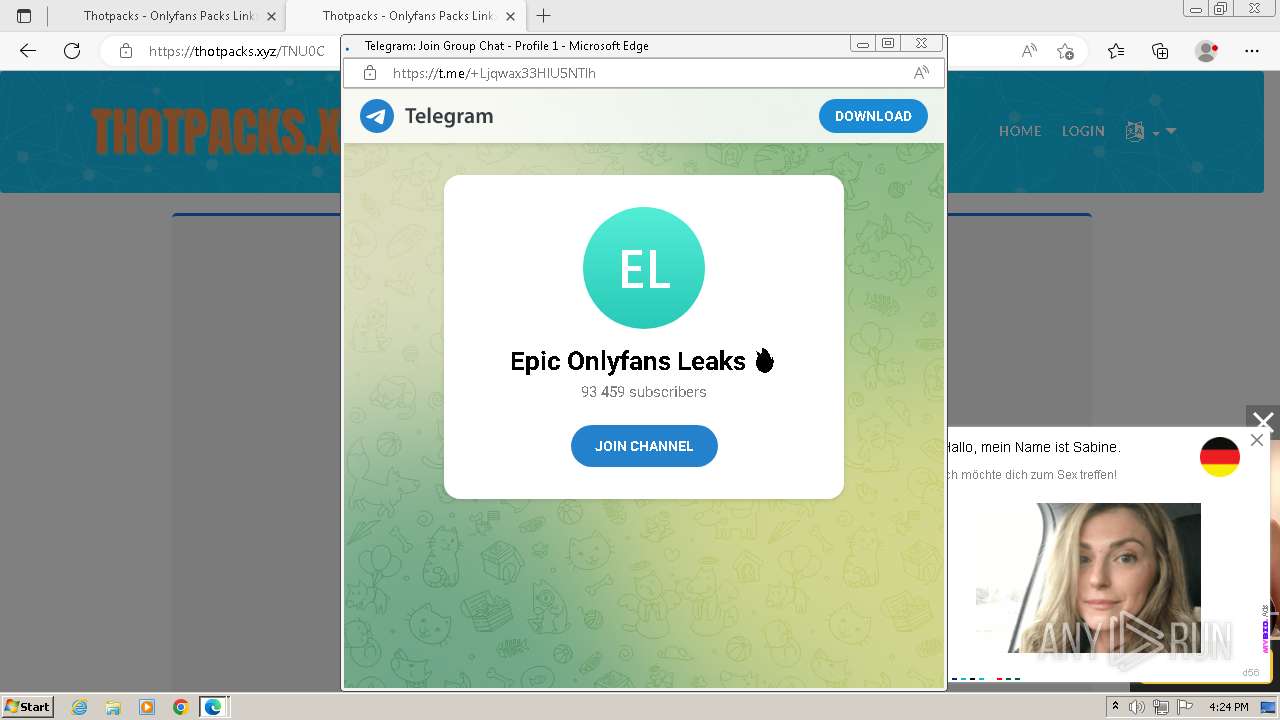Open the language dropdown on site header

[x=1150, y=131]
